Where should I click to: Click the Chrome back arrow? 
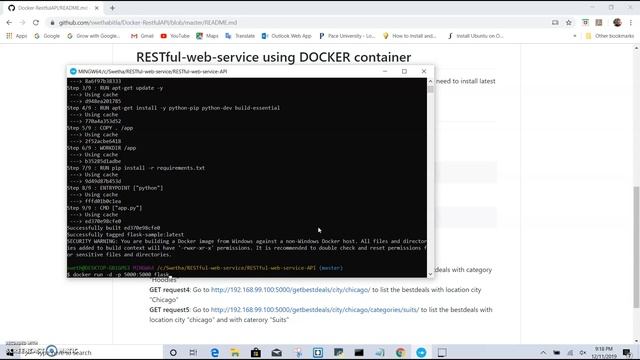coord(9,23)
